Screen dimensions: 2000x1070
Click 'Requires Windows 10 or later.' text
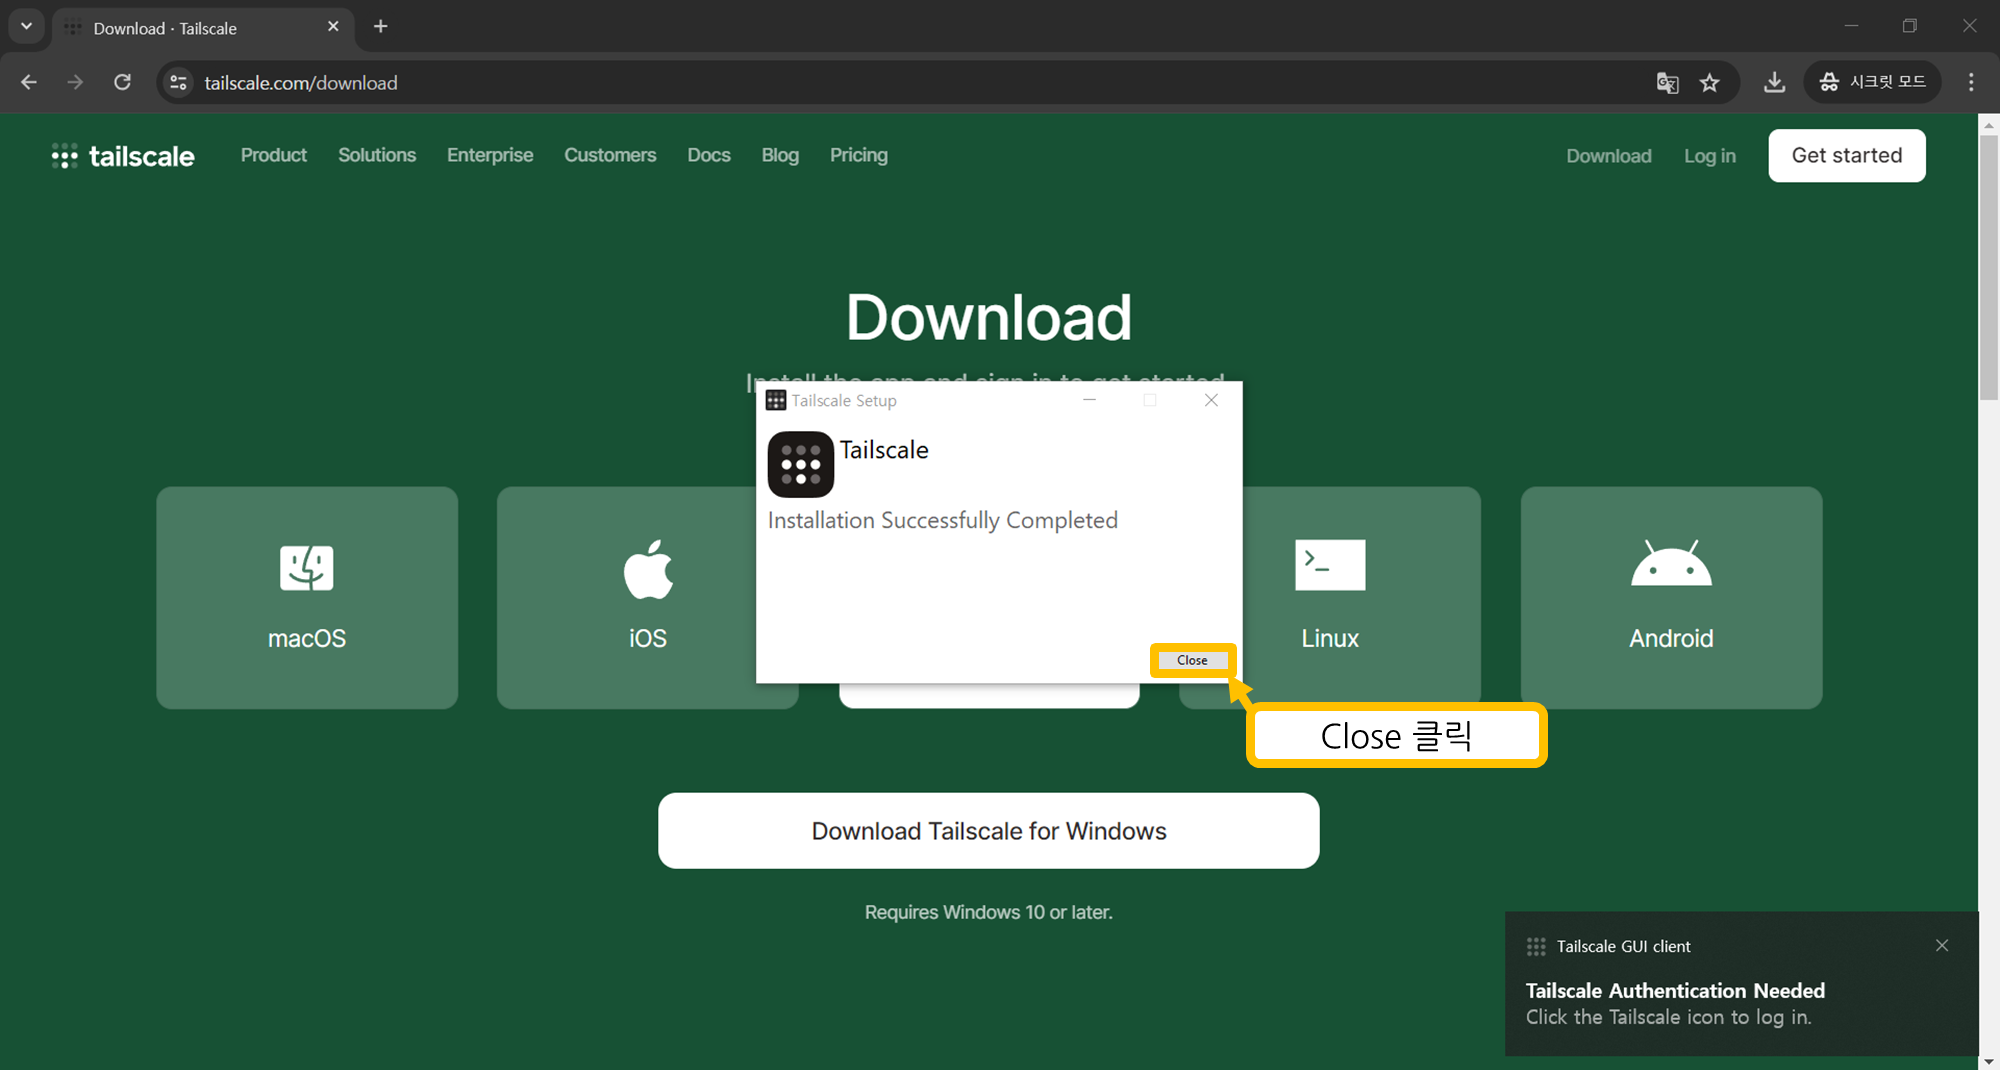click(x=989, y=912)
